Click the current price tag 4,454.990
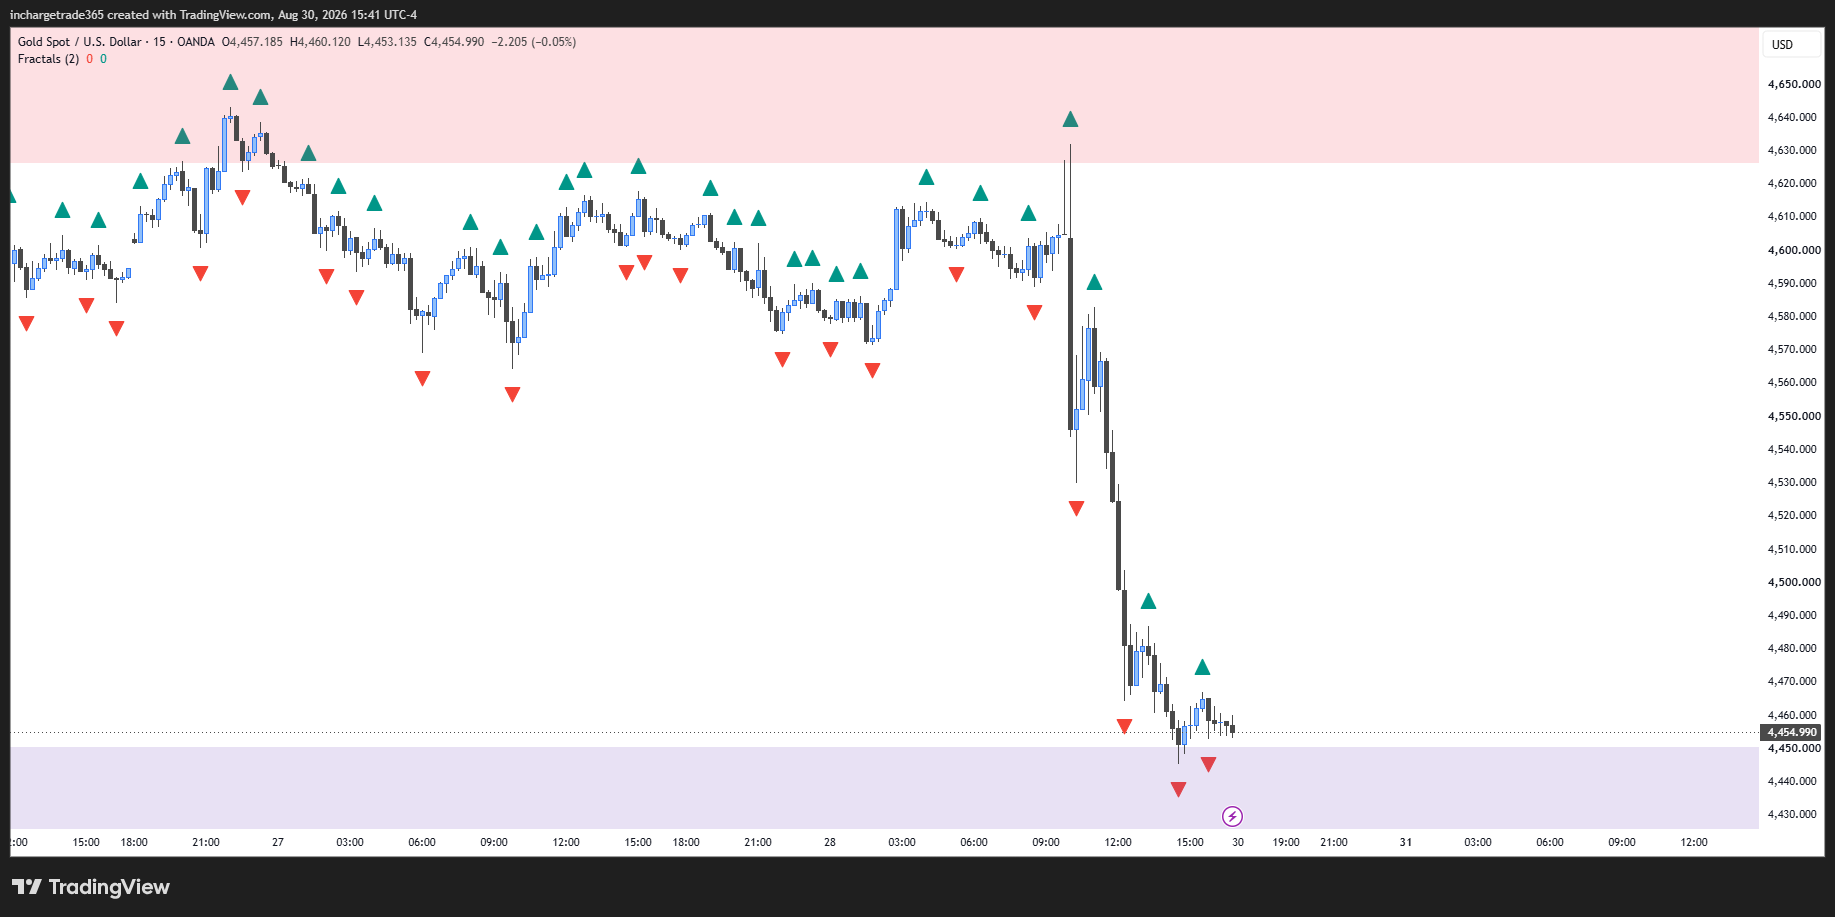1835x917 pixels. coord(1792,733)
